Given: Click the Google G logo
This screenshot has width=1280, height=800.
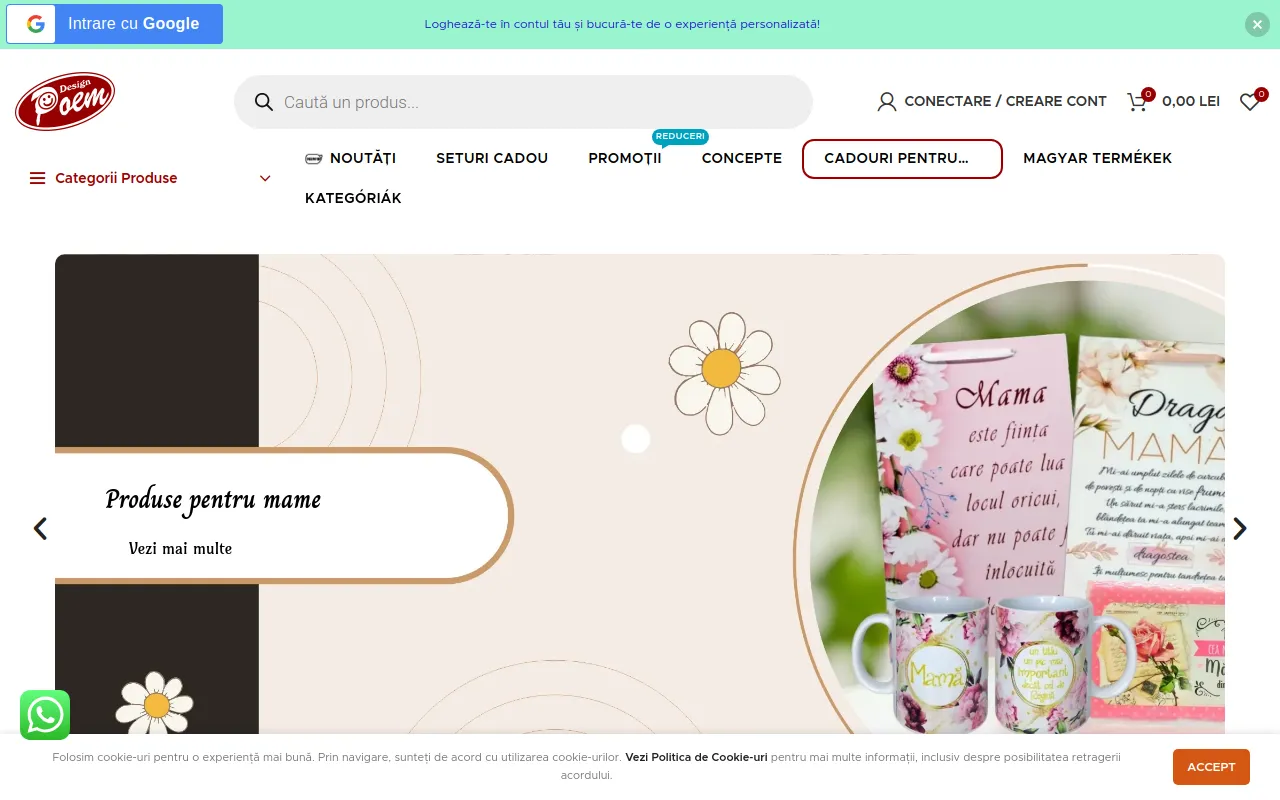Looking at the screenshot, I should point(36,24).
